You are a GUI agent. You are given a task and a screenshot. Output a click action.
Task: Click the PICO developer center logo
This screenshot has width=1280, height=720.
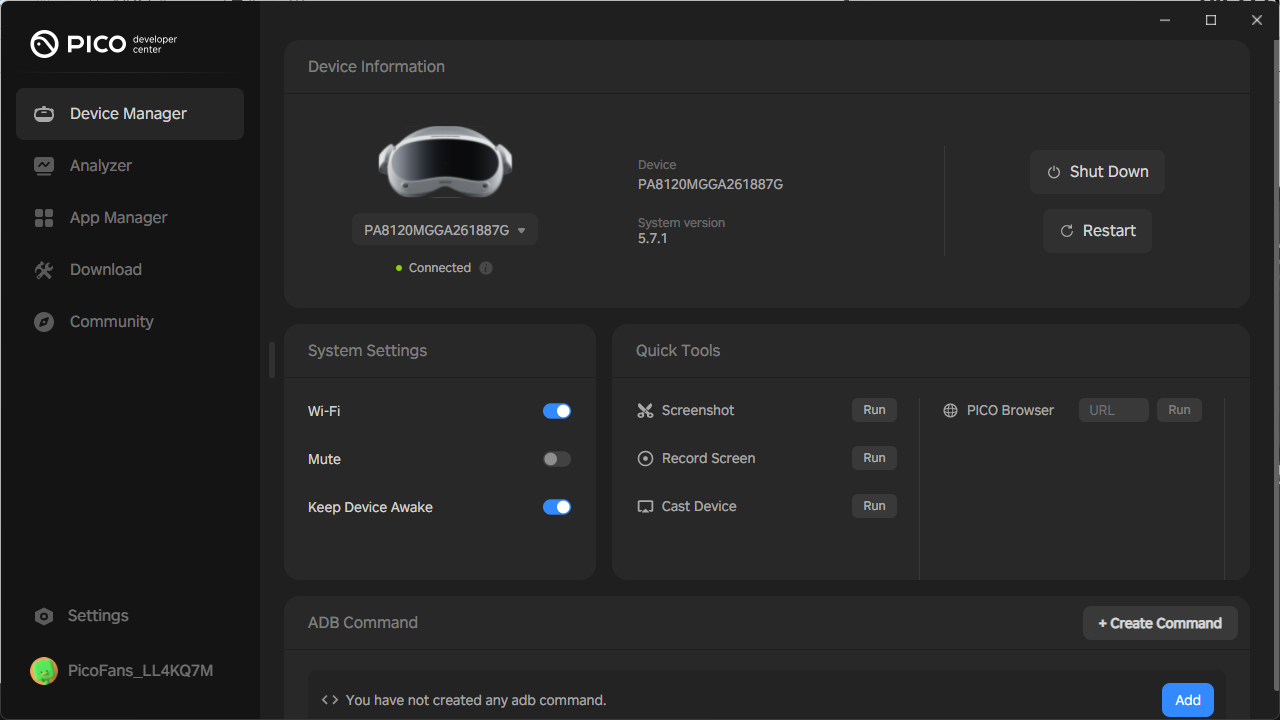pyautogui.click(x=104, y=44)
